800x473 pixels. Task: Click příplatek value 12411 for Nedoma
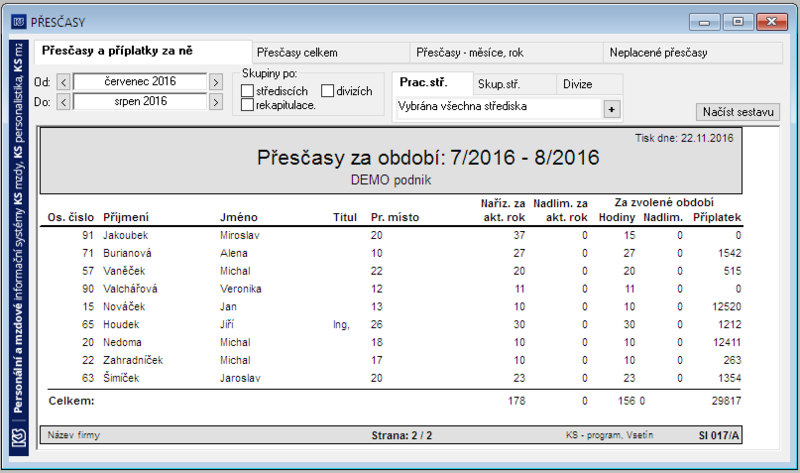[x=727, y=342]
